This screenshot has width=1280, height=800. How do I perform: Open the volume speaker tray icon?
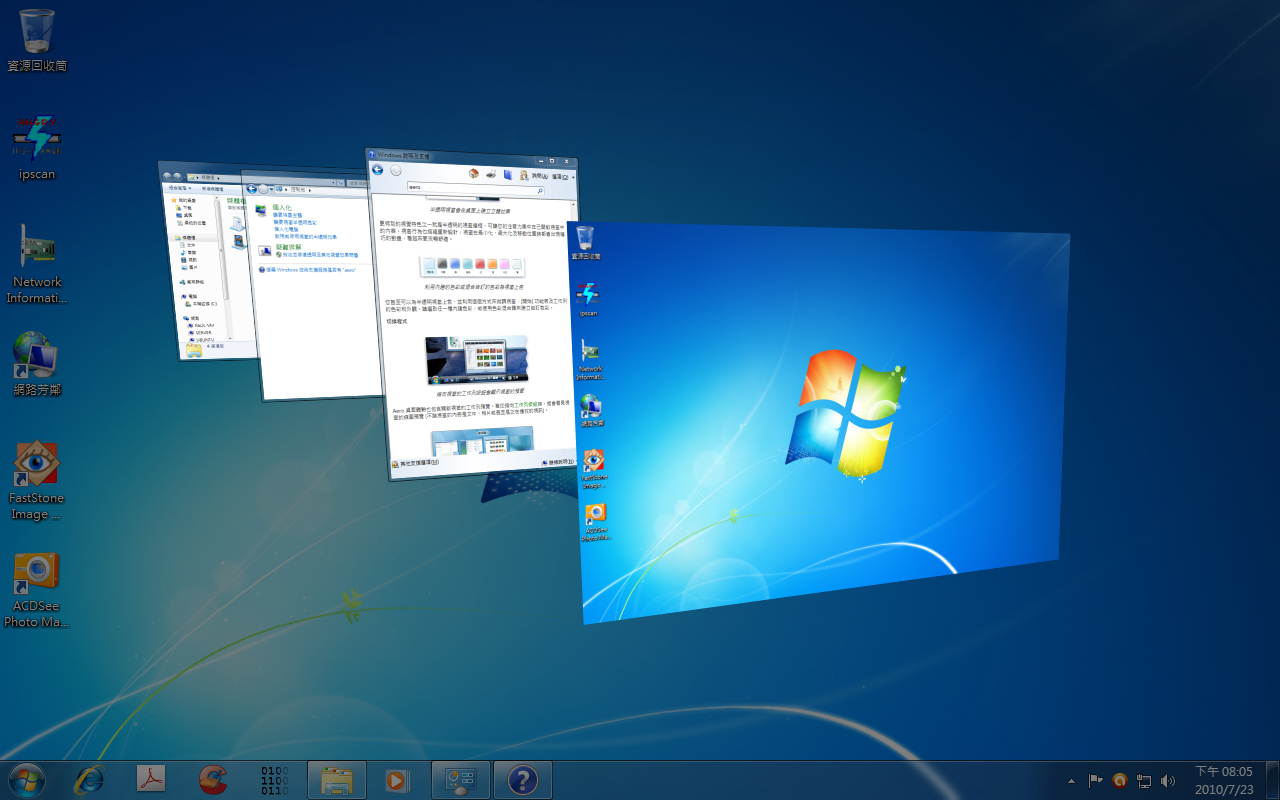[x=1168, y=780]
